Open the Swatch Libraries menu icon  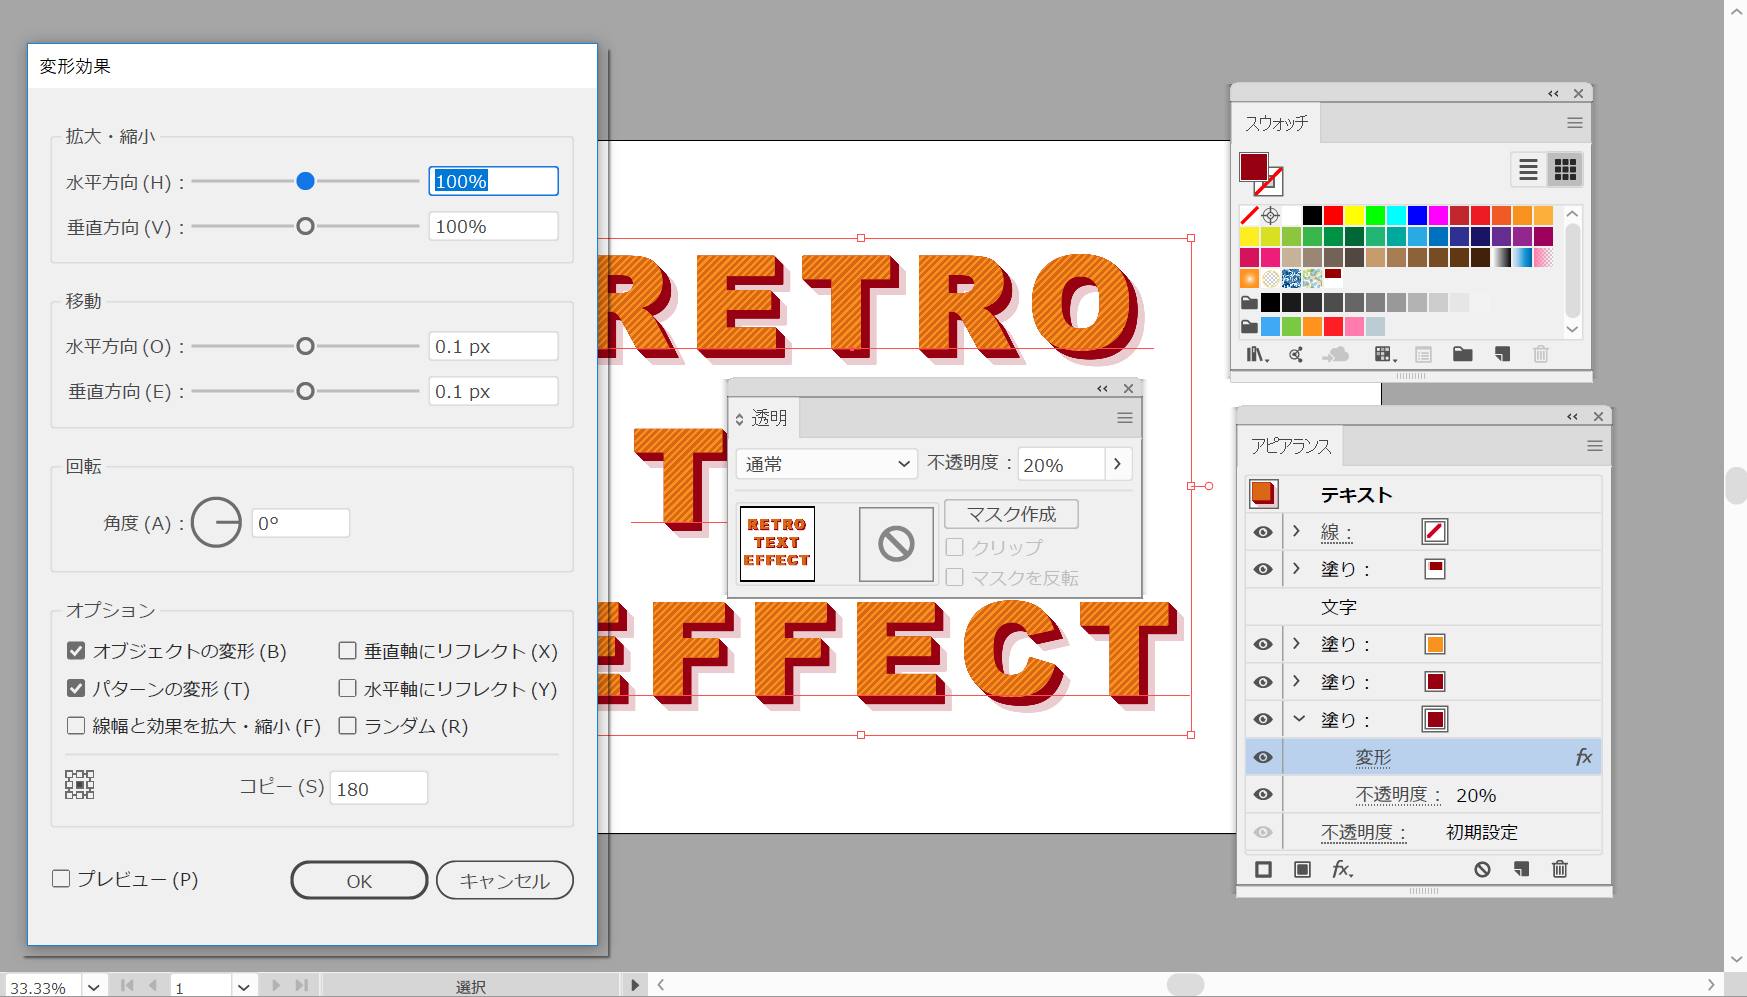[1256, 355]
